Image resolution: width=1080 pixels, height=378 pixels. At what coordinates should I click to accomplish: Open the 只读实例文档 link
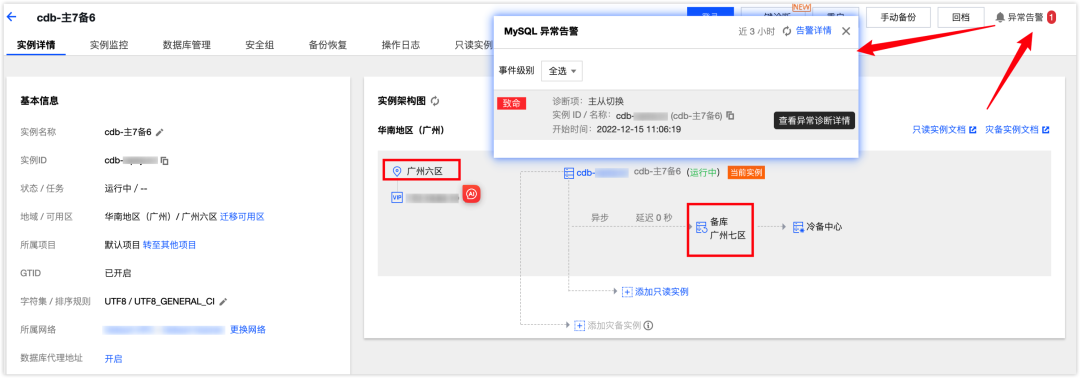point(944,129)
